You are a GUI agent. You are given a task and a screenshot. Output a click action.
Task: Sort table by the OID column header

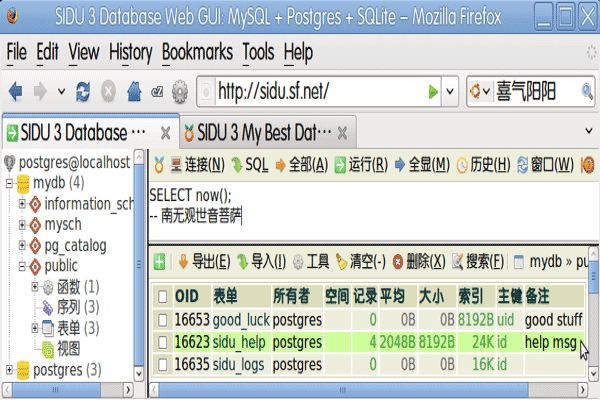pos(187,297)
